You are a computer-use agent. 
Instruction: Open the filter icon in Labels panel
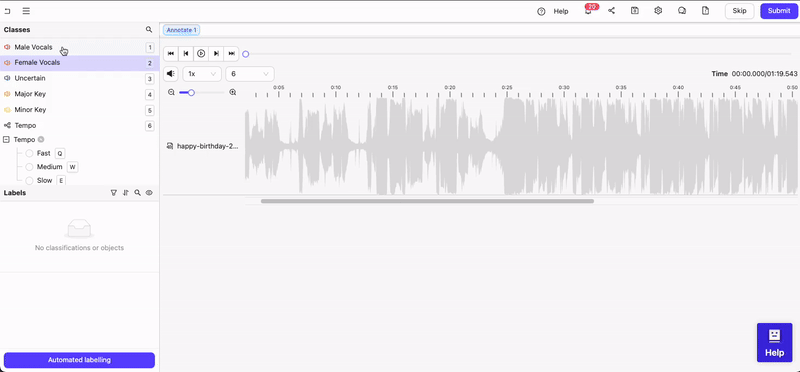click(114, 193)
